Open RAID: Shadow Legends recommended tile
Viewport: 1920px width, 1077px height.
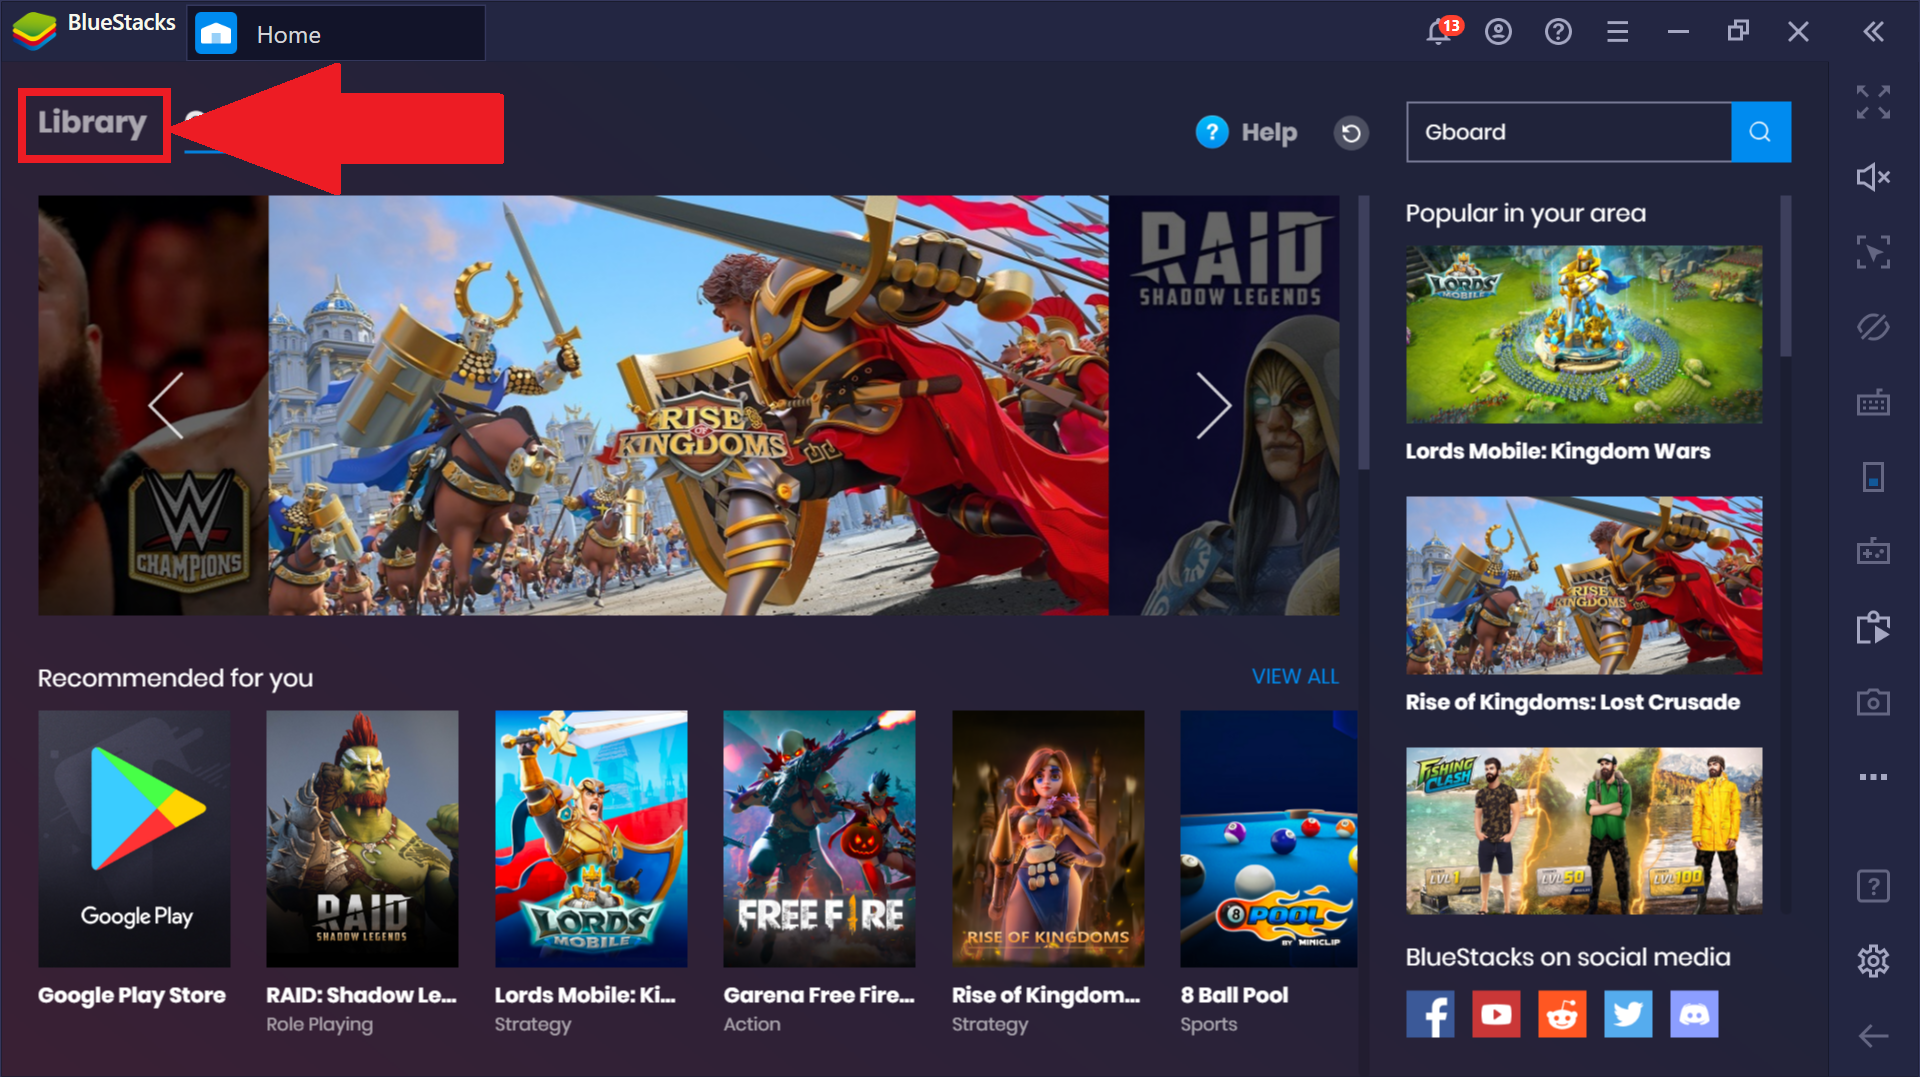click(362, 839)
